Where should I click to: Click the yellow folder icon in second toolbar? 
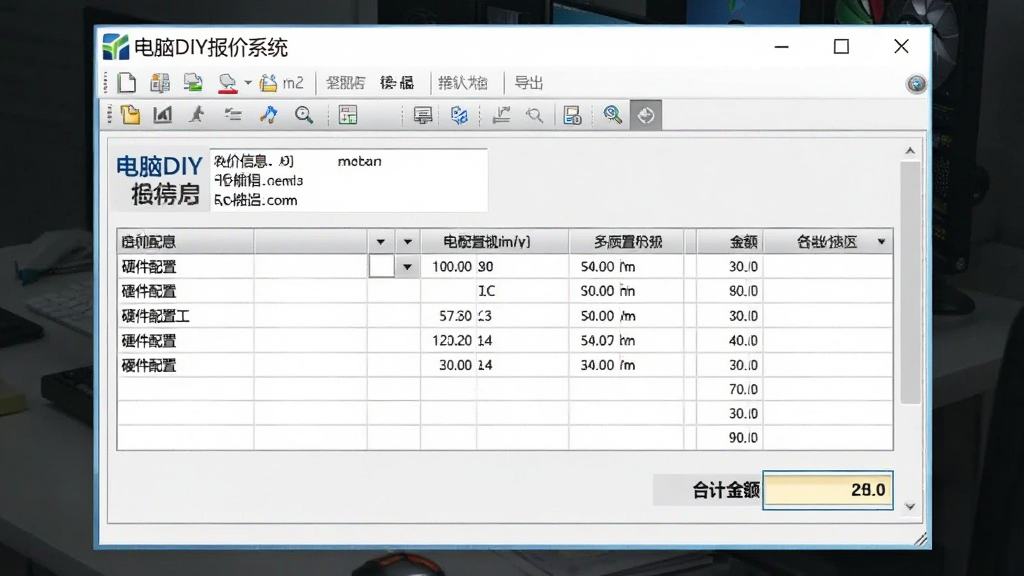(131, 115)
